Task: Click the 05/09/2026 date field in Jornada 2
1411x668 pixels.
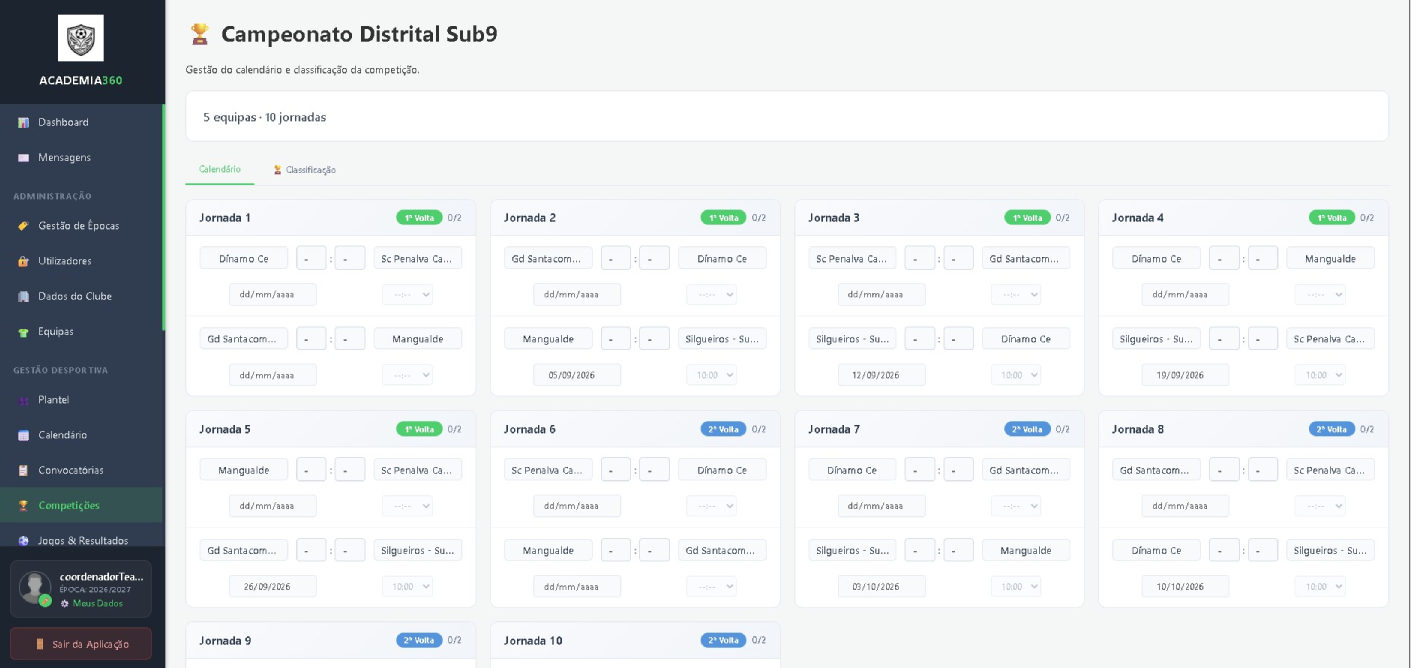Action: click(x=577, y=375)
